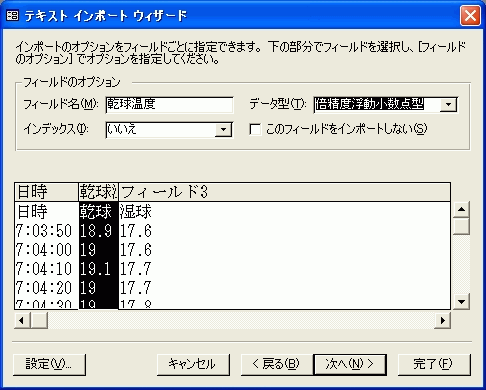Finish import with 完了(F) button
This screenshot has width=486, height=390.
(434, 364)
